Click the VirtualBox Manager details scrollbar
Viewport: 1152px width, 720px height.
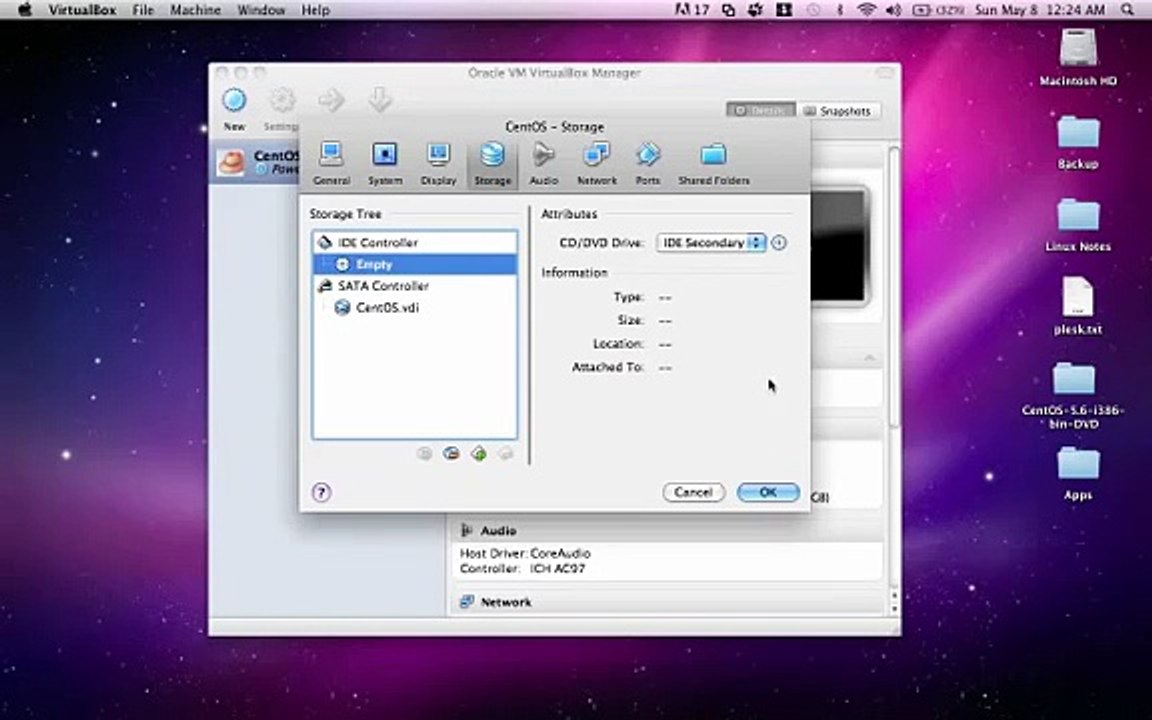click(894, 287)
